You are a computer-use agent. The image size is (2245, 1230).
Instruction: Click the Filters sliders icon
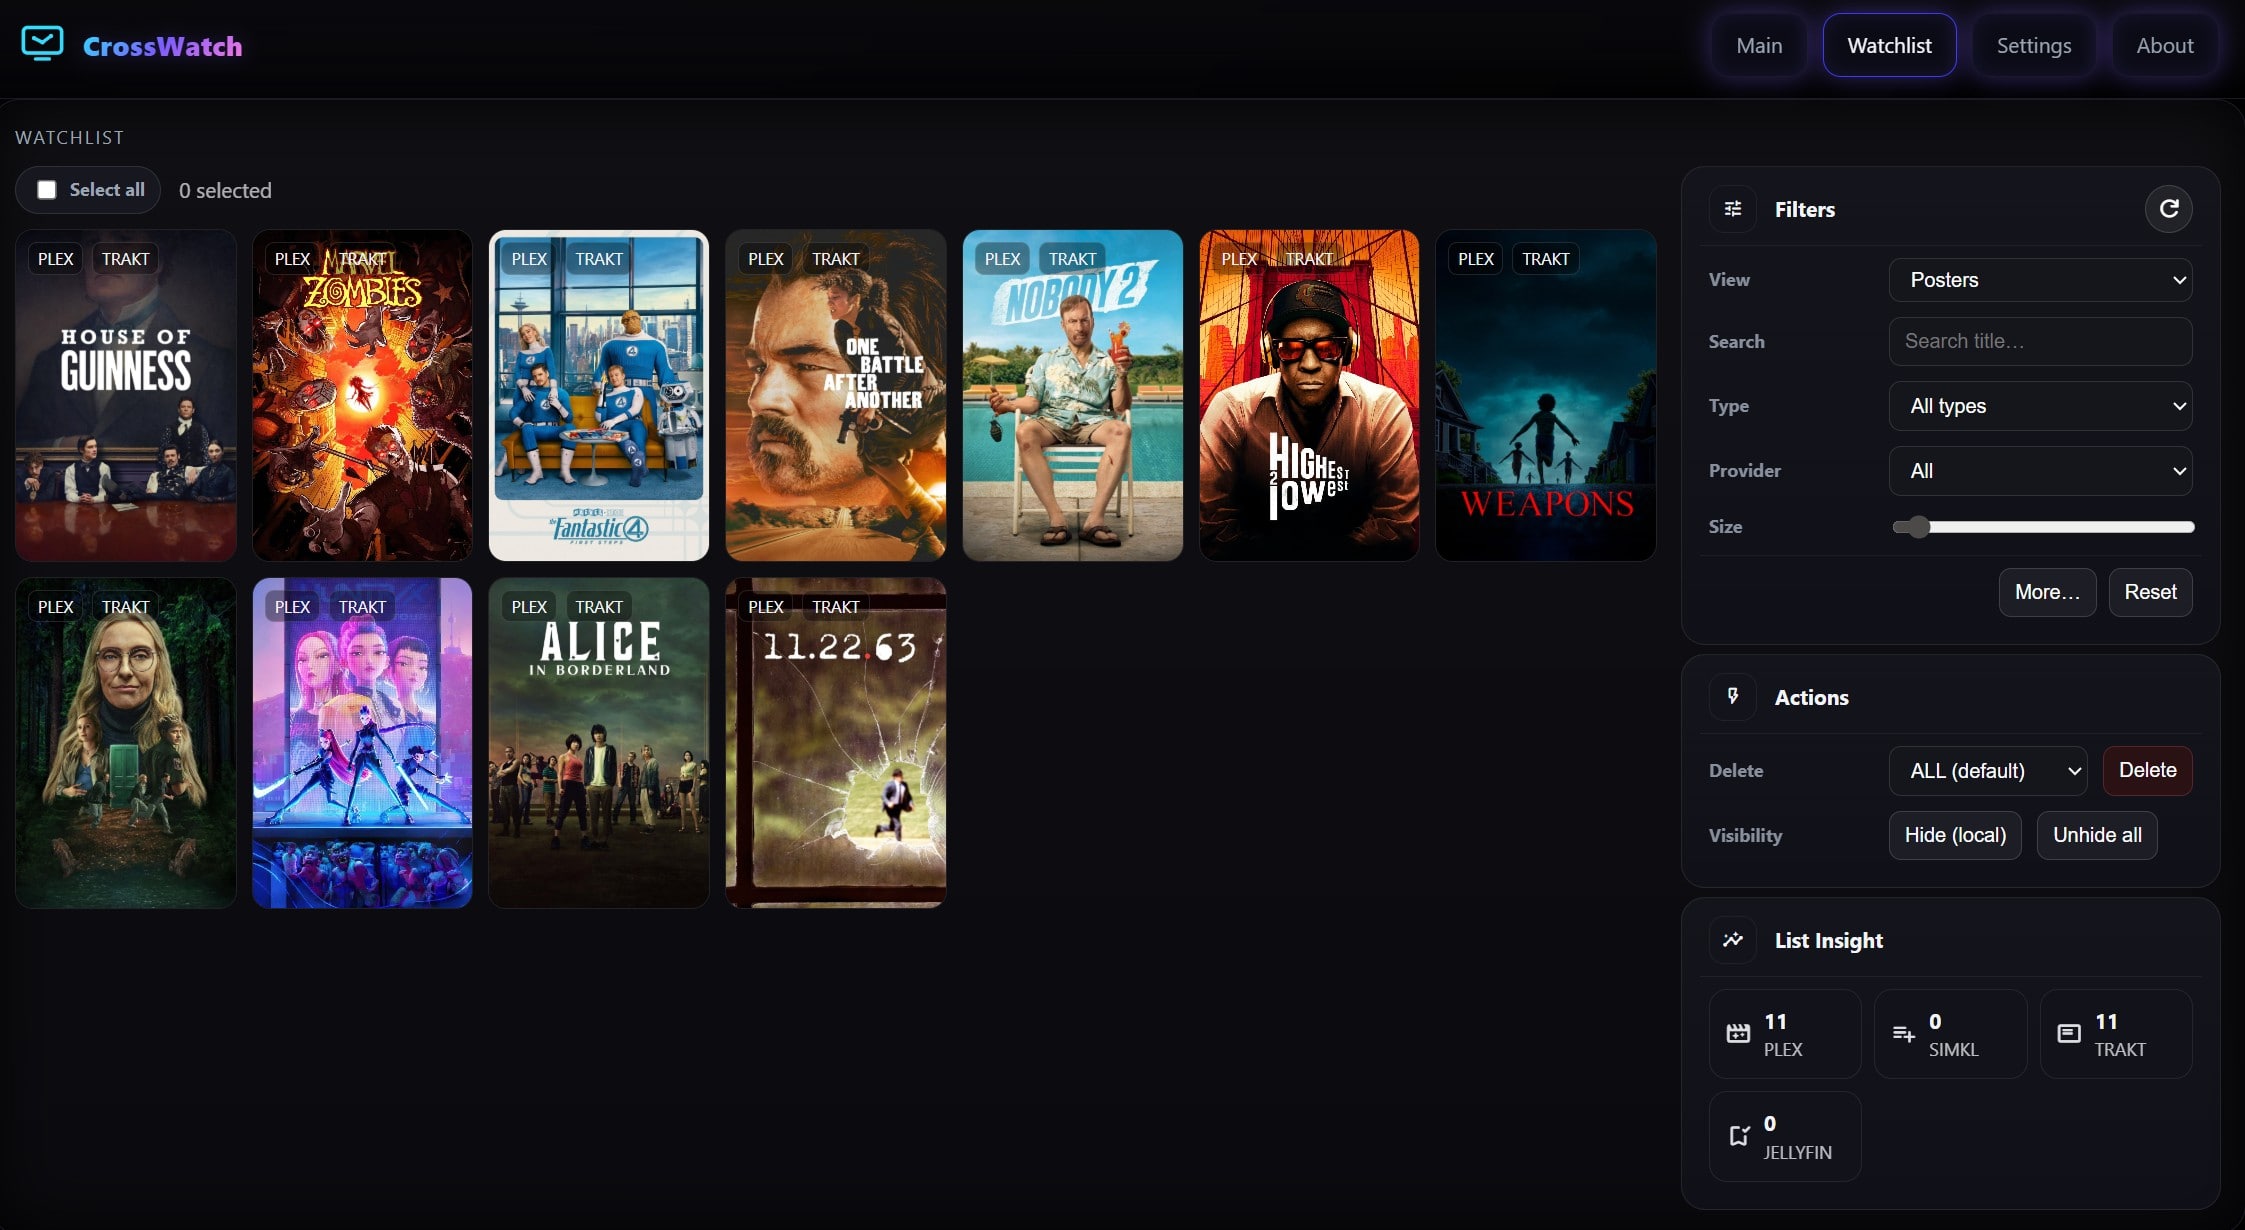click(1733, 209)
